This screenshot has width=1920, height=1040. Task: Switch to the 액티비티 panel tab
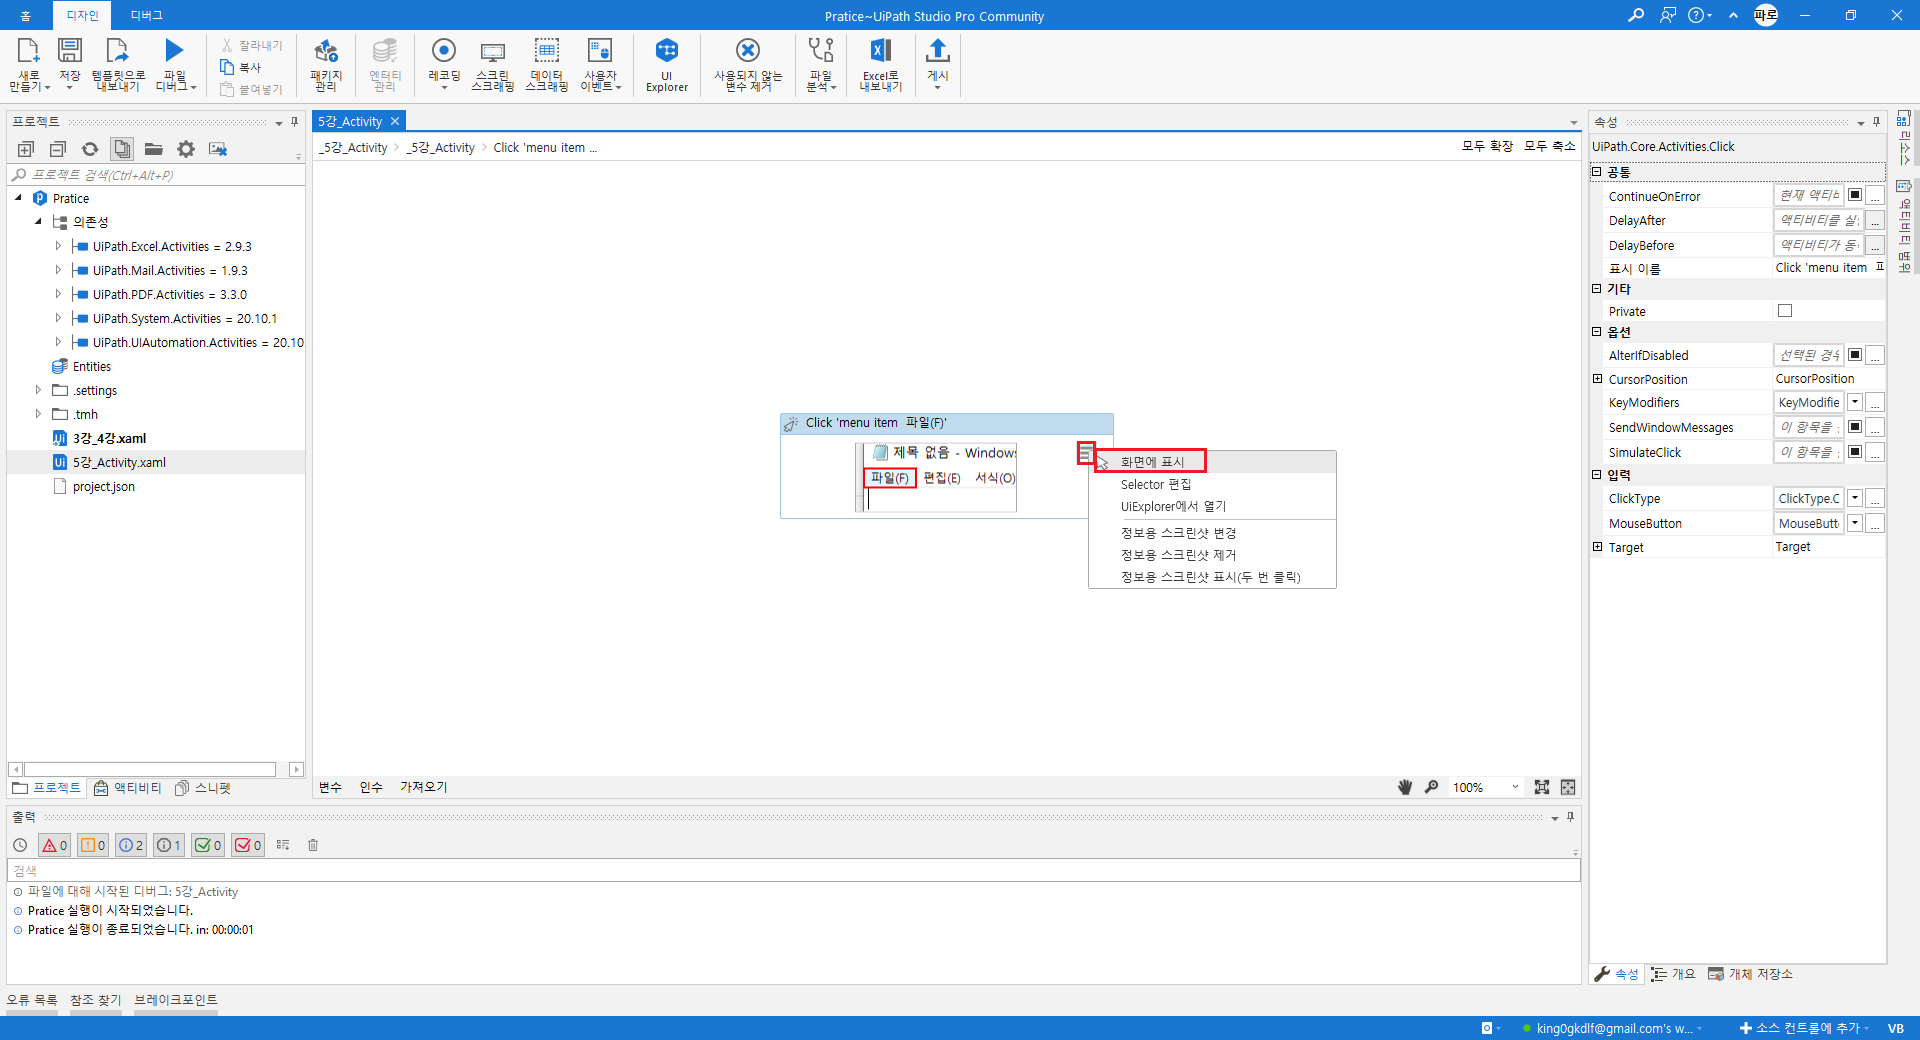pos(128,788)
